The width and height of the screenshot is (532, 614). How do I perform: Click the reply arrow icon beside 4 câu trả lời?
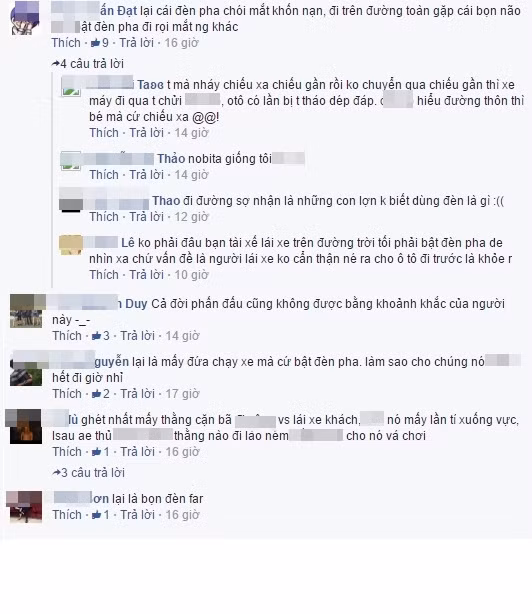[56, 63]
